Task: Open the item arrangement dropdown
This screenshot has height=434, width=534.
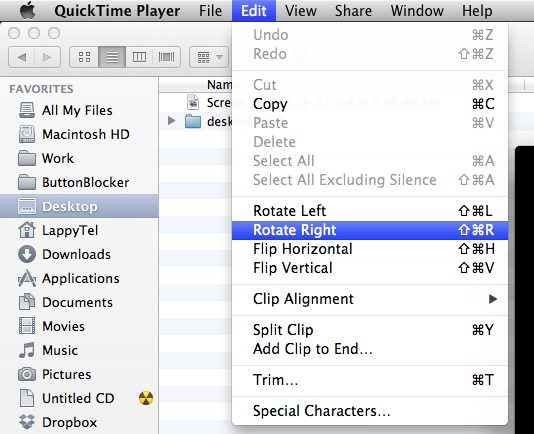Action: (209, 57)
